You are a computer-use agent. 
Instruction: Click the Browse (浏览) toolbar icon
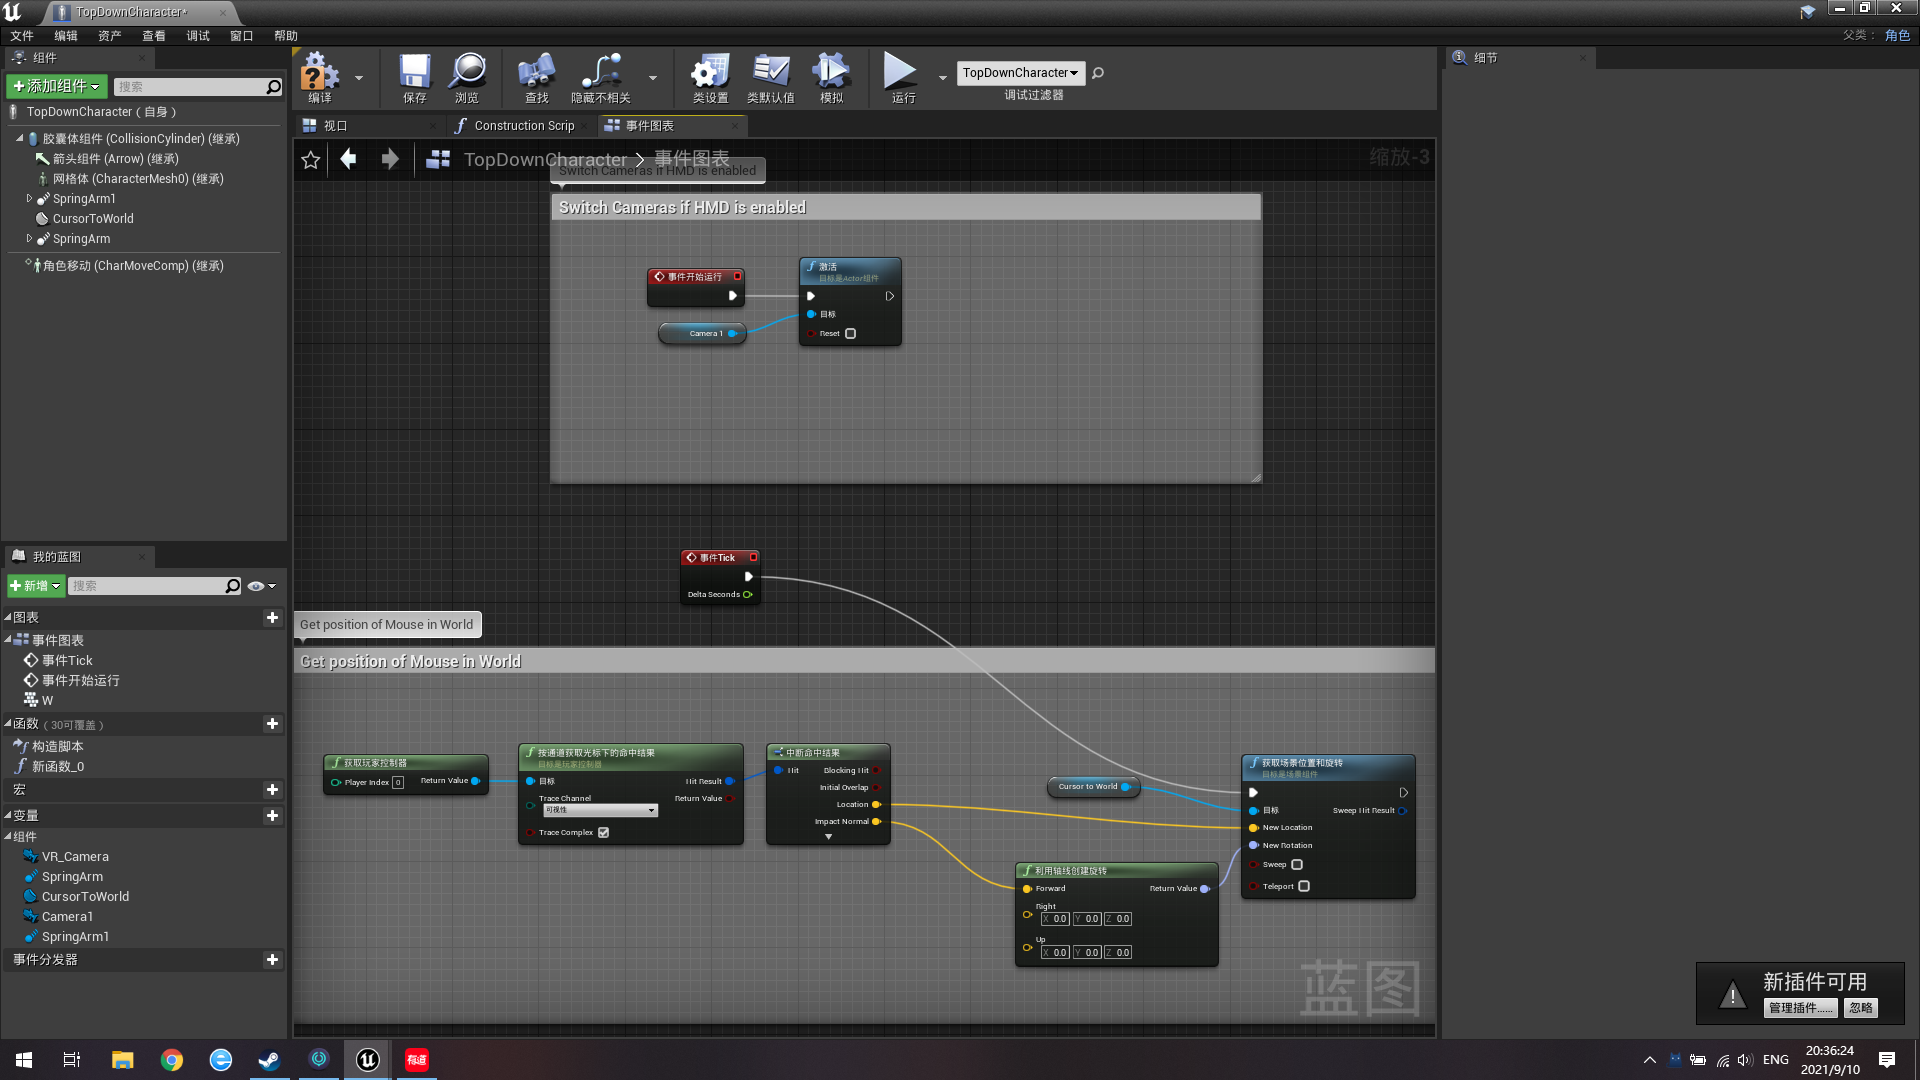coord(467,77)
